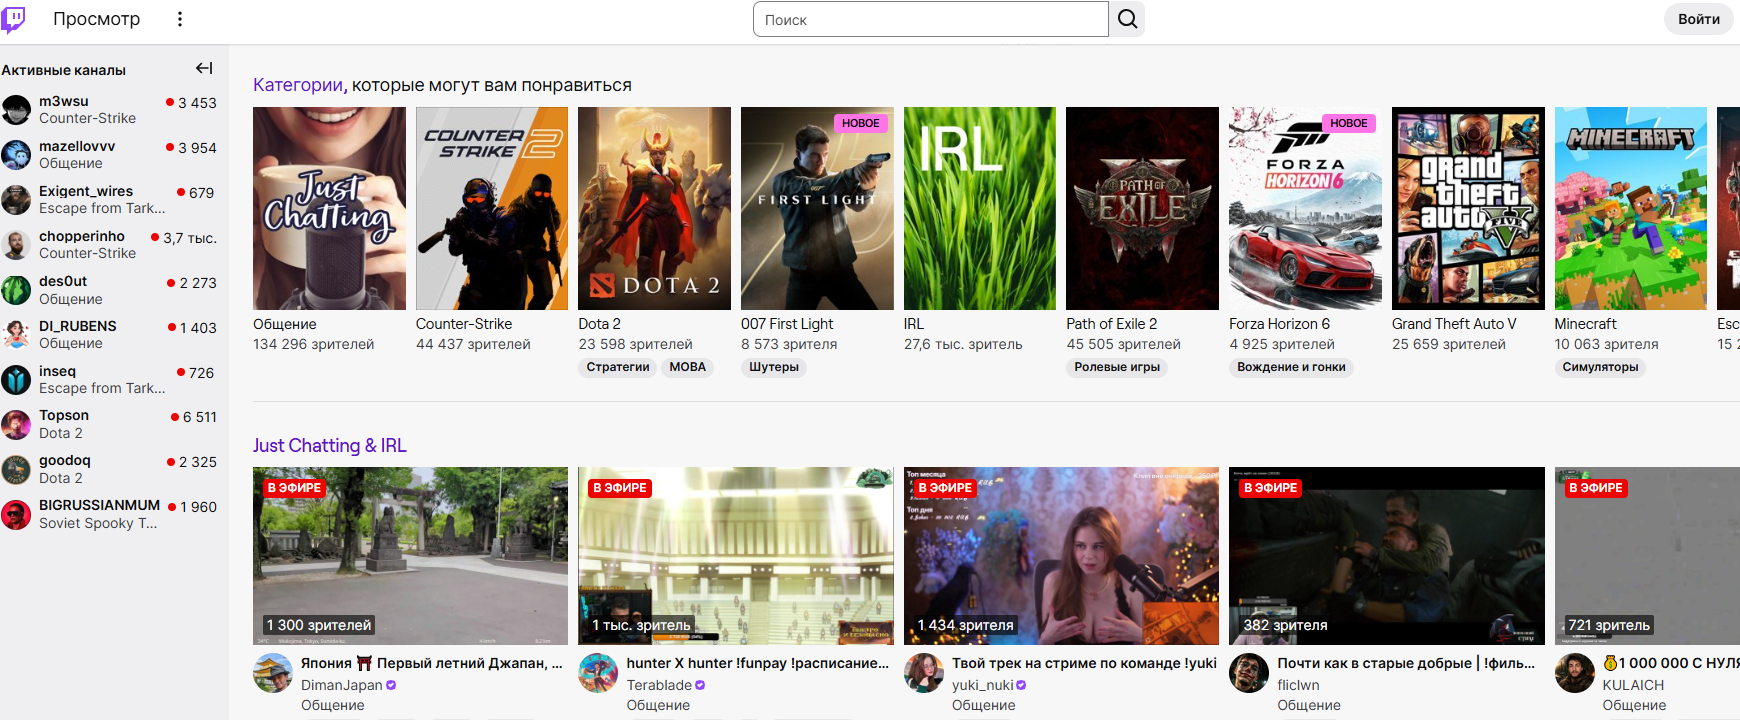Select BIGRUSSIANMUM channel name in sidebar
The image size is (1740, 720).
point(99,505)
